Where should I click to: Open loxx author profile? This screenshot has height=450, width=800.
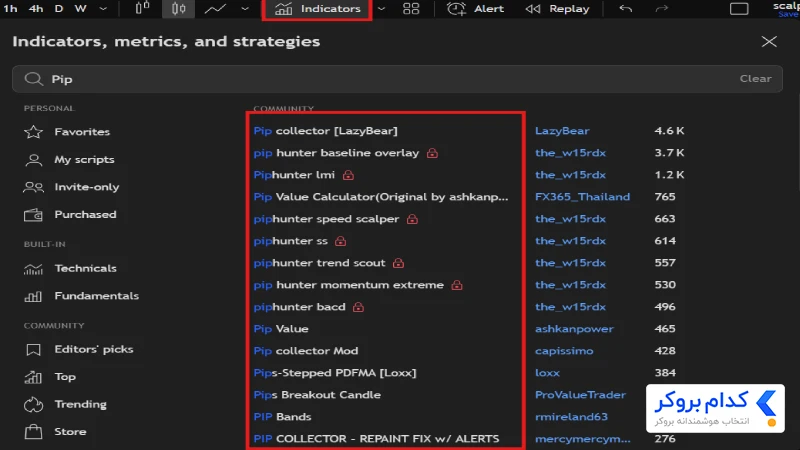pos(547,372)
